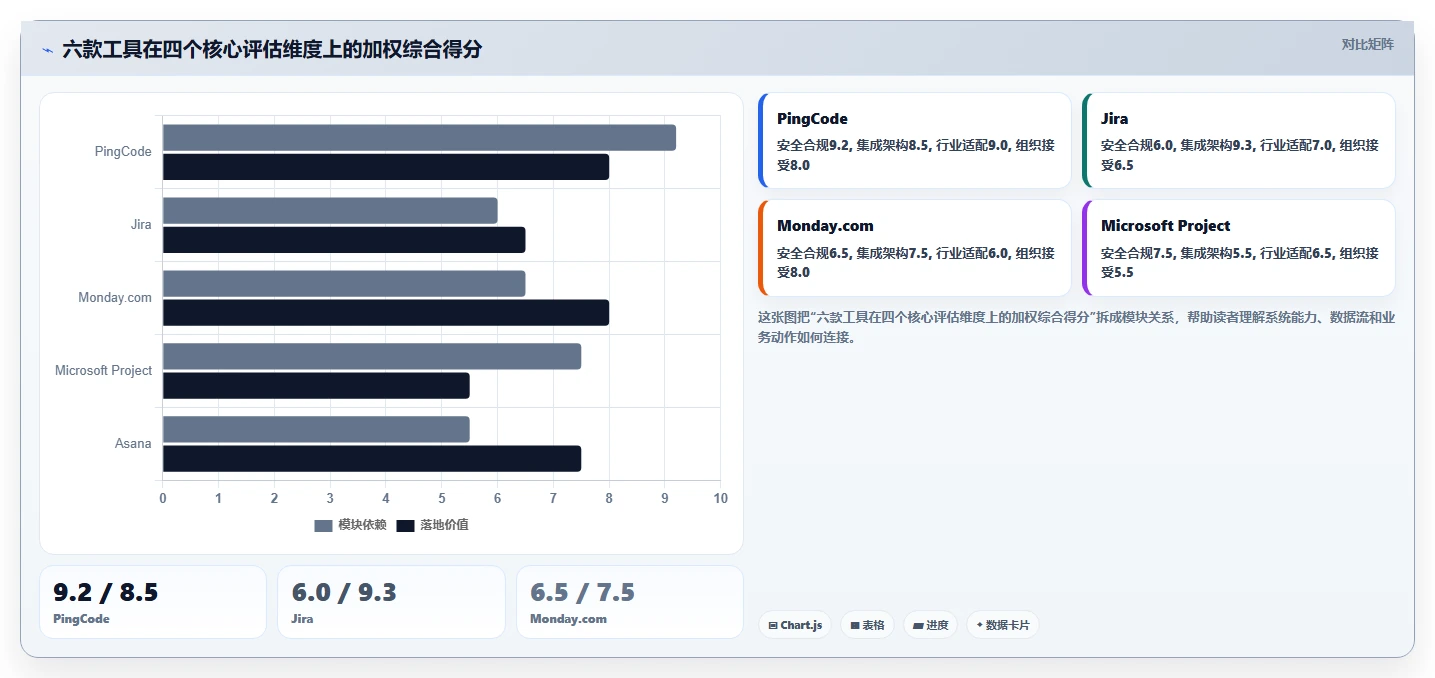Viewport: 1435px width, 678px height.
Task: Select the 数据卡片 tag
Action: 1002,625
